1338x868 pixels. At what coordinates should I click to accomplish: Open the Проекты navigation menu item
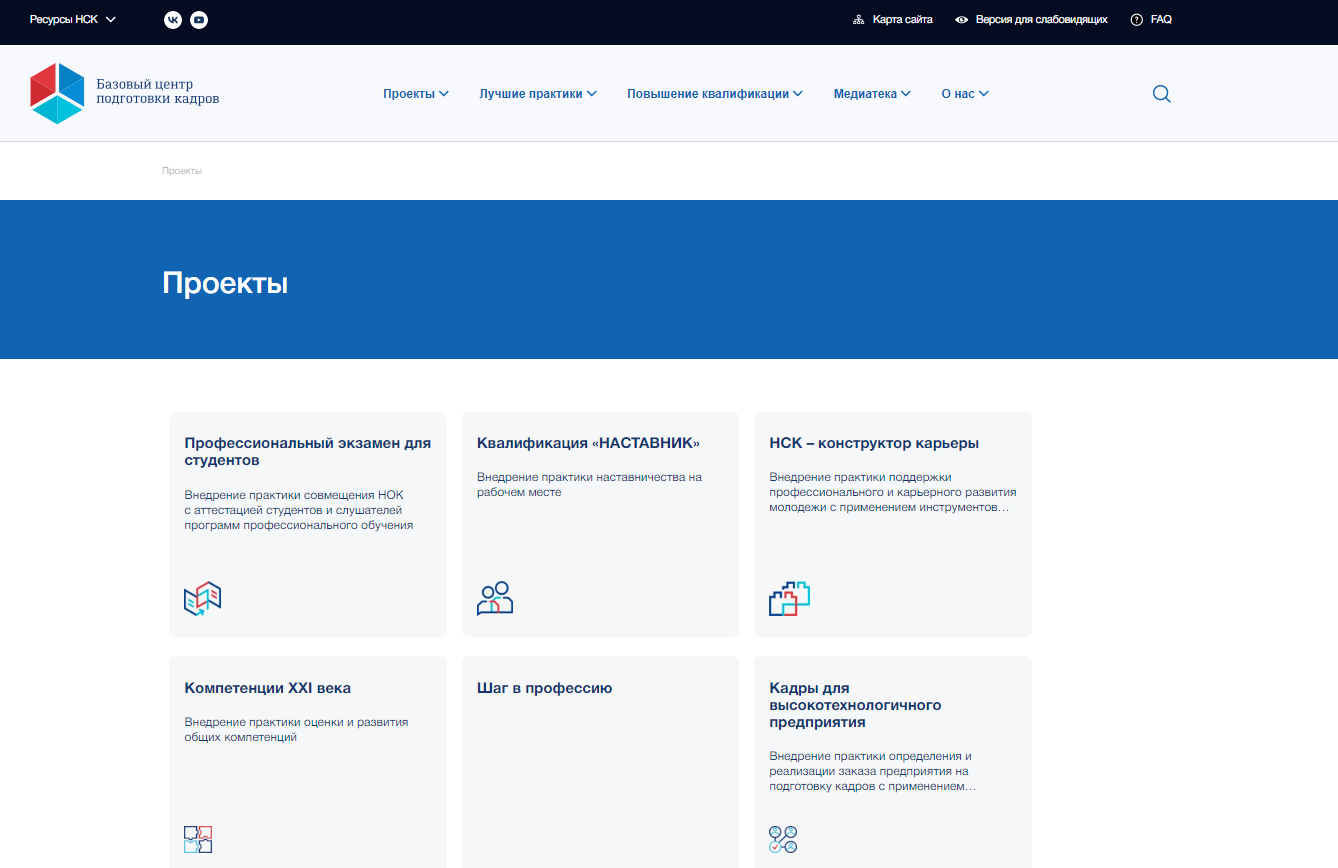point(409,94)
